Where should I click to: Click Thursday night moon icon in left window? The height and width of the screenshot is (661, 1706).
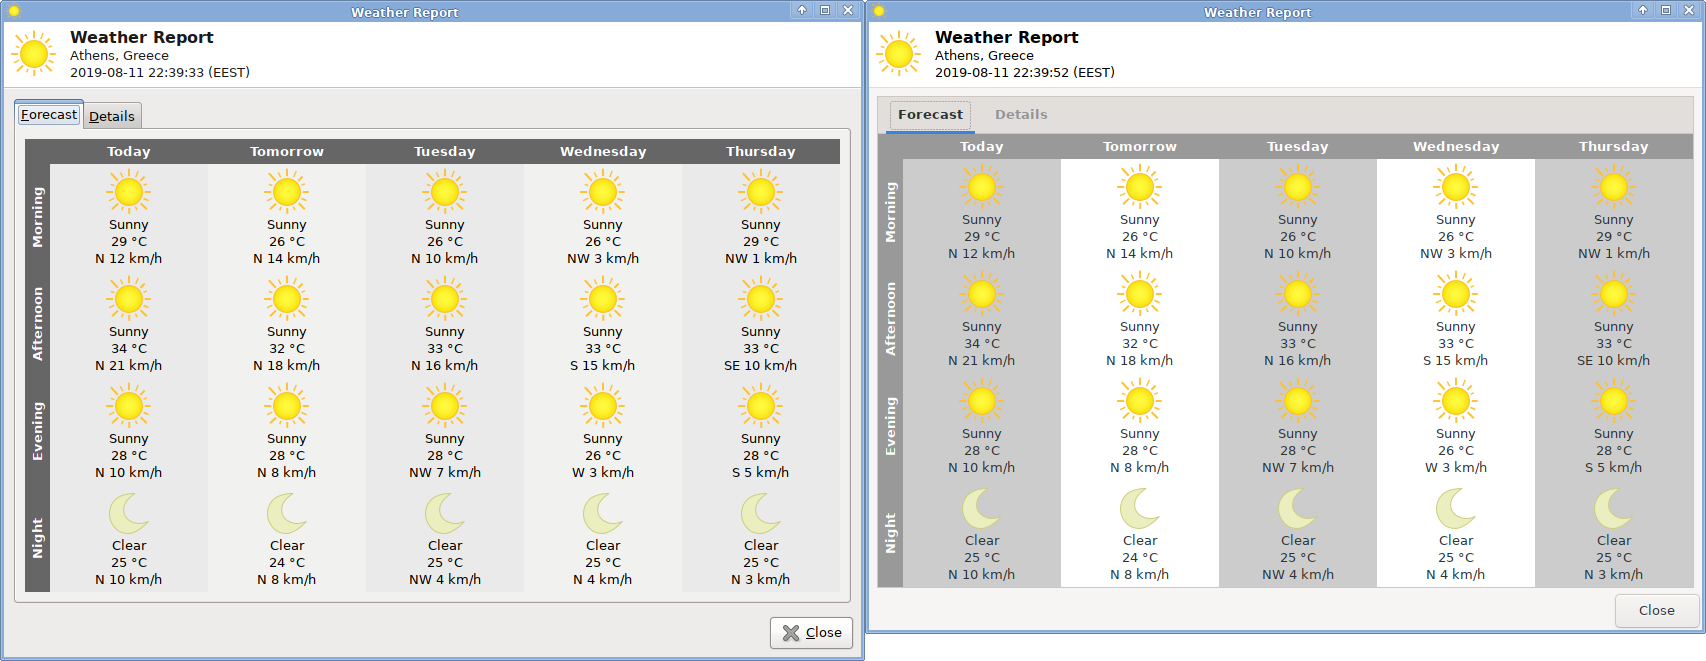coord(760,514)
